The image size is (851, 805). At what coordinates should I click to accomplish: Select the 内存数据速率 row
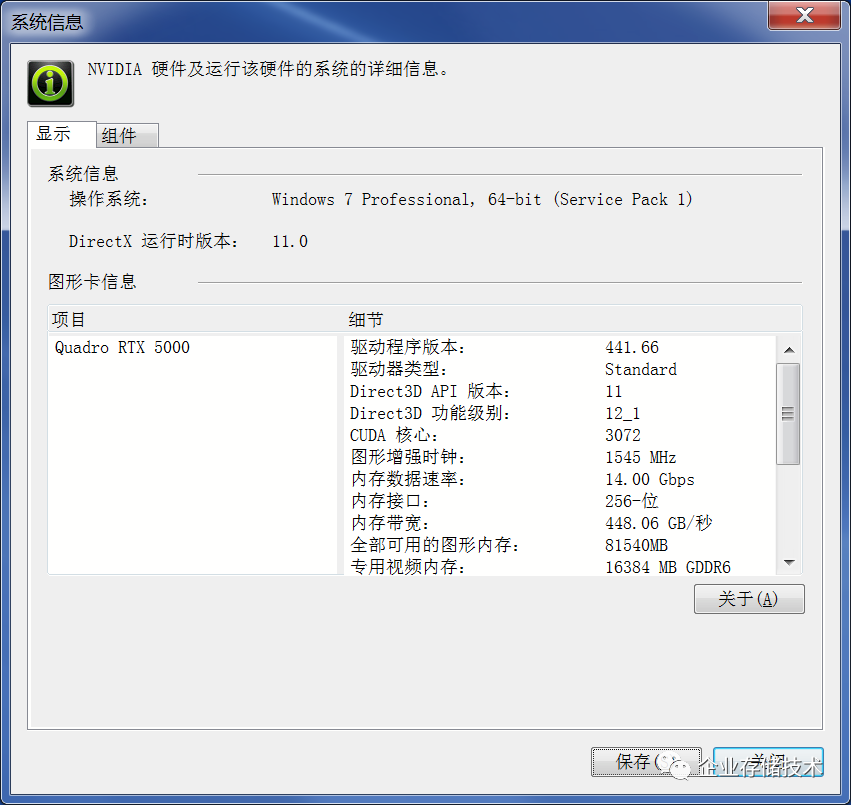559,479
